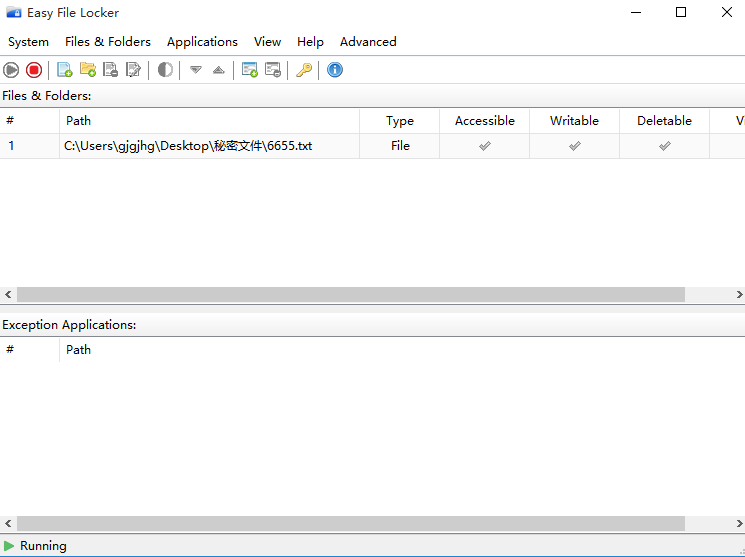The image size is (745, 557).
Task: Click the Add File toolbar icon
Action: point(65,70)
